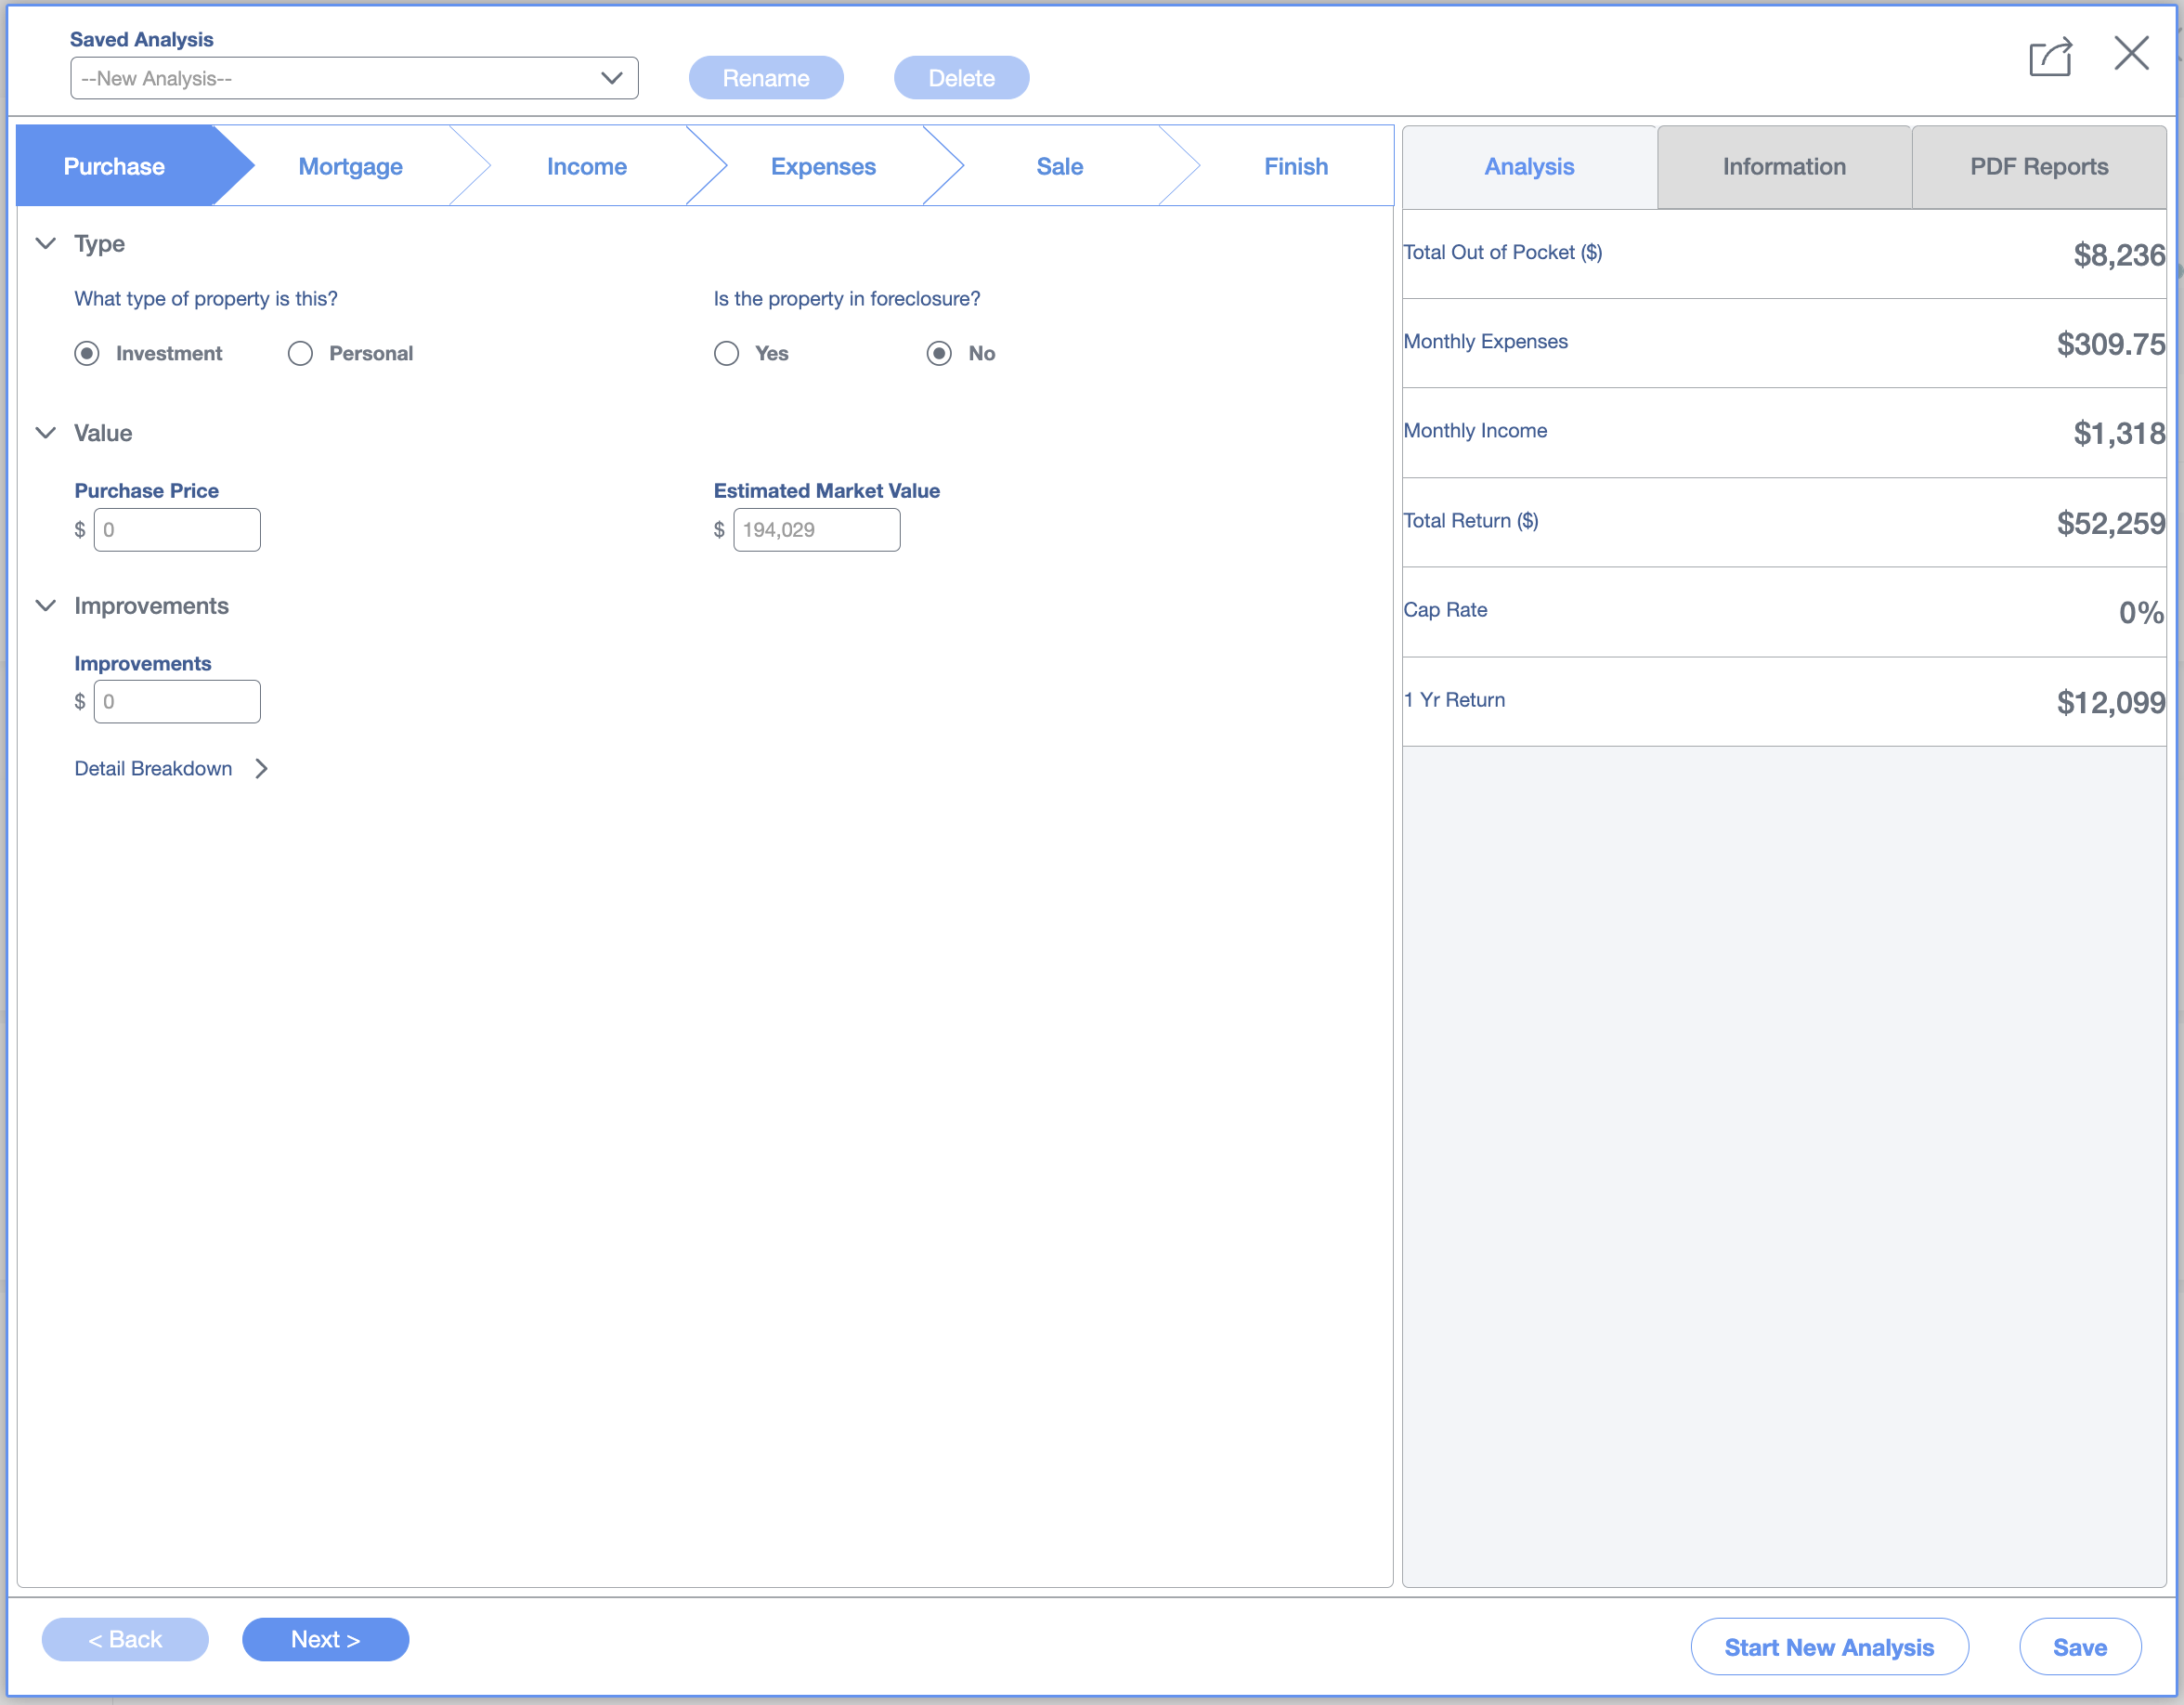Collapse the Improvements section
2184x1705 pixels.
click(45, 605)
